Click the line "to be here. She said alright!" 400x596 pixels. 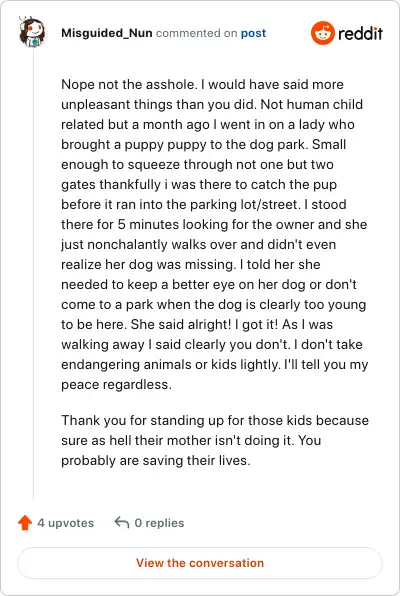tap(197, 324)
